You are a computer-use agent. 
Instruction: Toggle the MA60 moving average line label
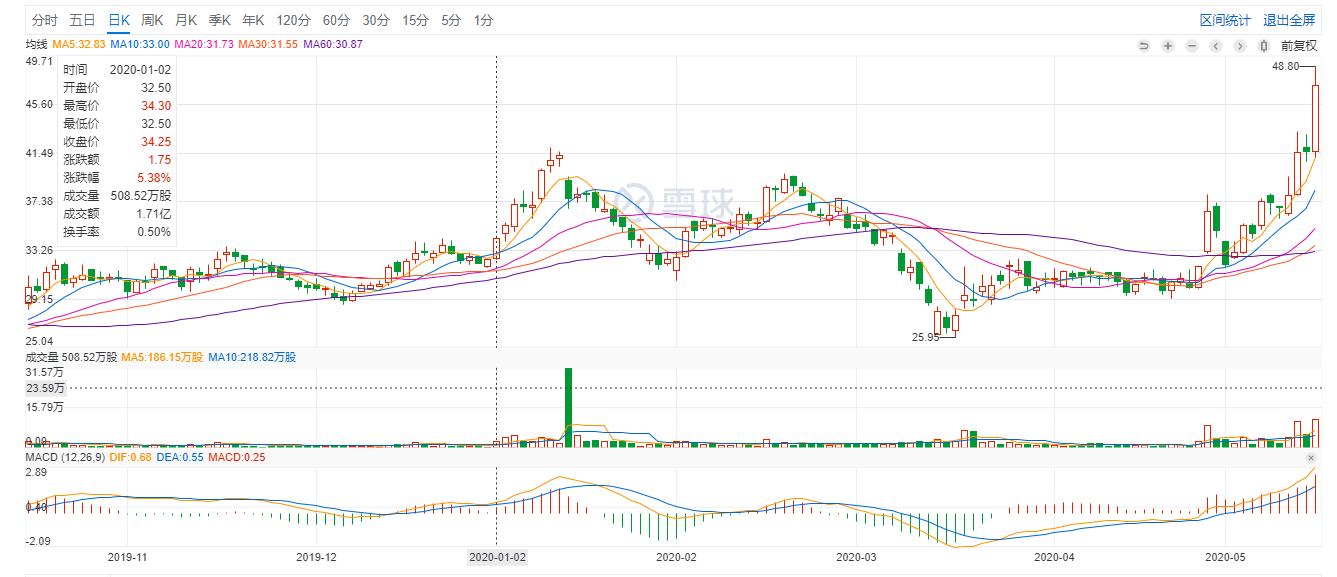(x=332, y=44)
